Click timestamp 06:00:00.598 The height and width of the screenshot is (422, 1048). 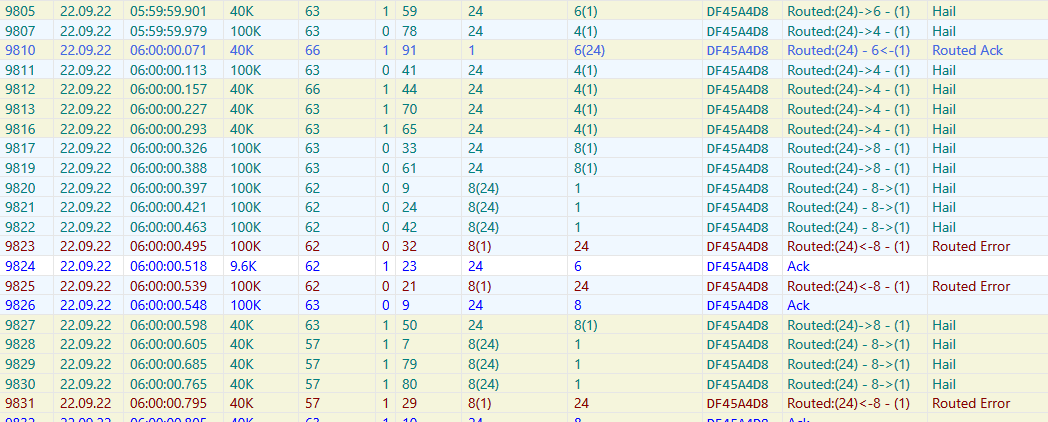click(168, 325)
